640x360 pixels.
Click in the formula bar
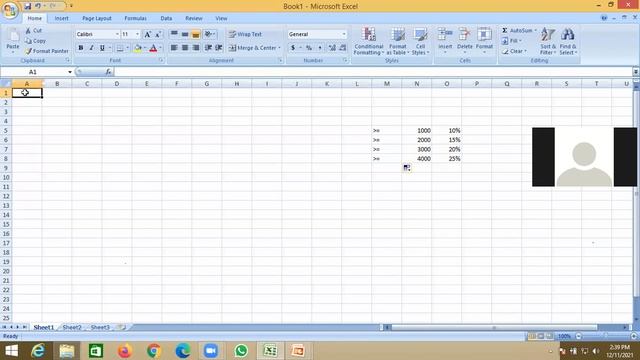(x=373, y=72)
